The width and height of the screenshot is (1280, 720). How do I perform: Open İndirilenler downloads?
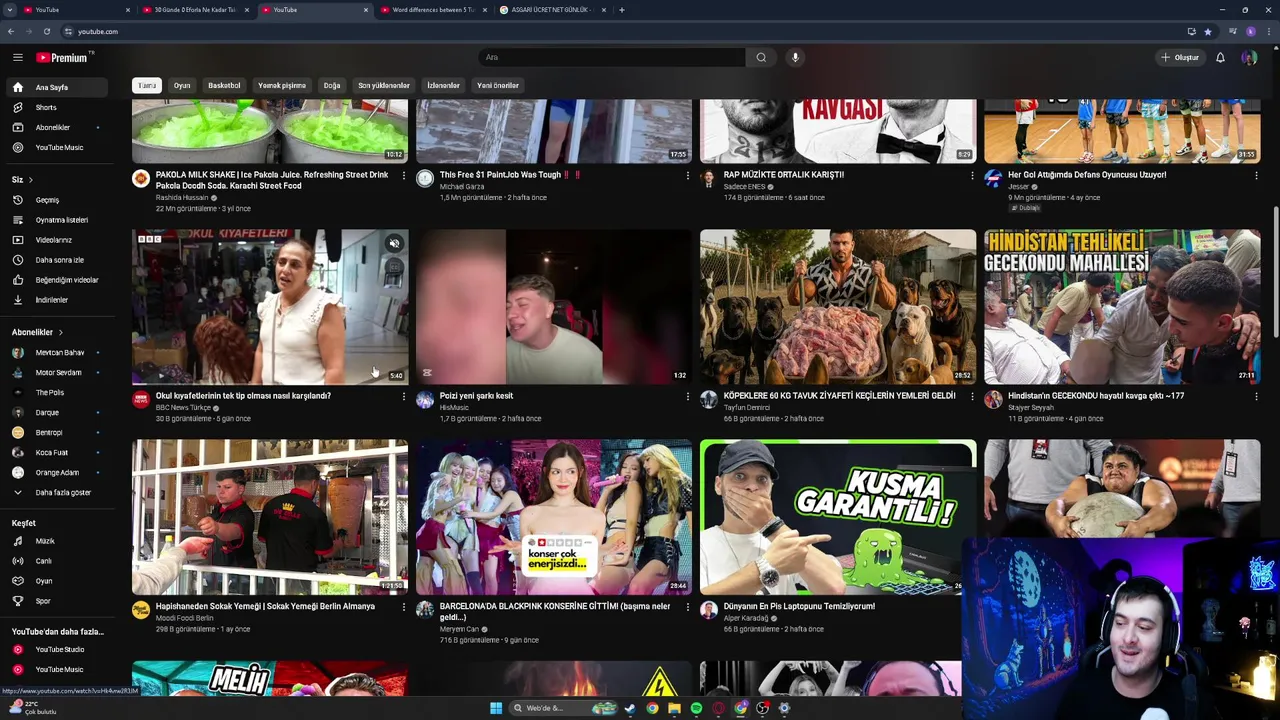pos(56,300)
